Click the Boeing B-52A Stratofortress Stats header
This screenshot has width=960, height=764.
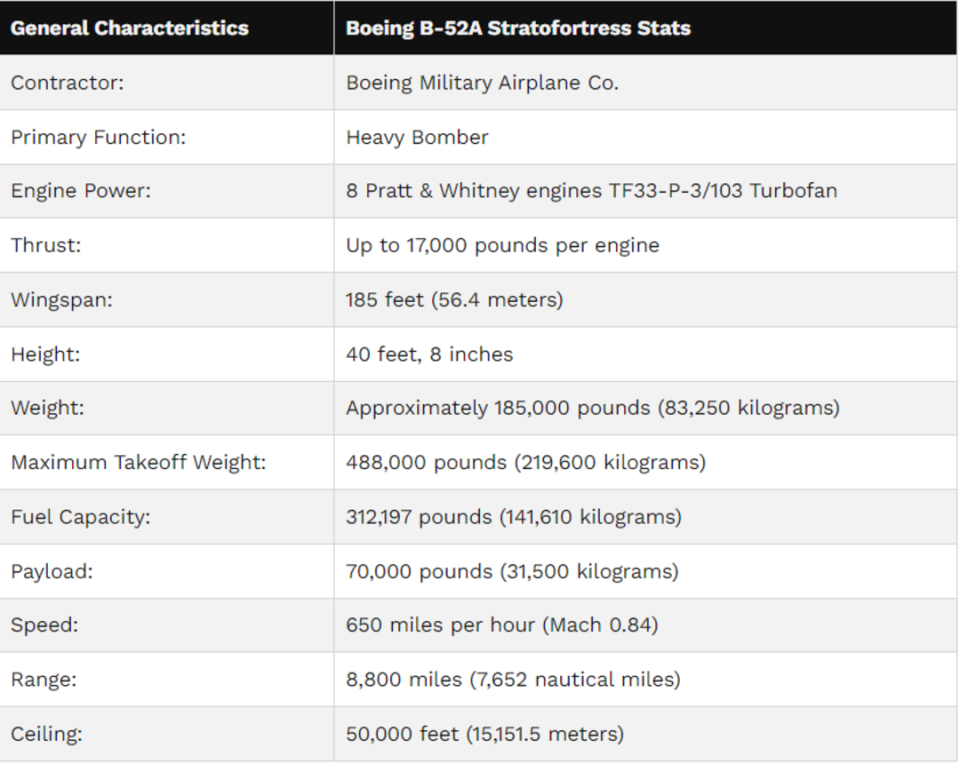pyautogui.click(x=518, y=28)
